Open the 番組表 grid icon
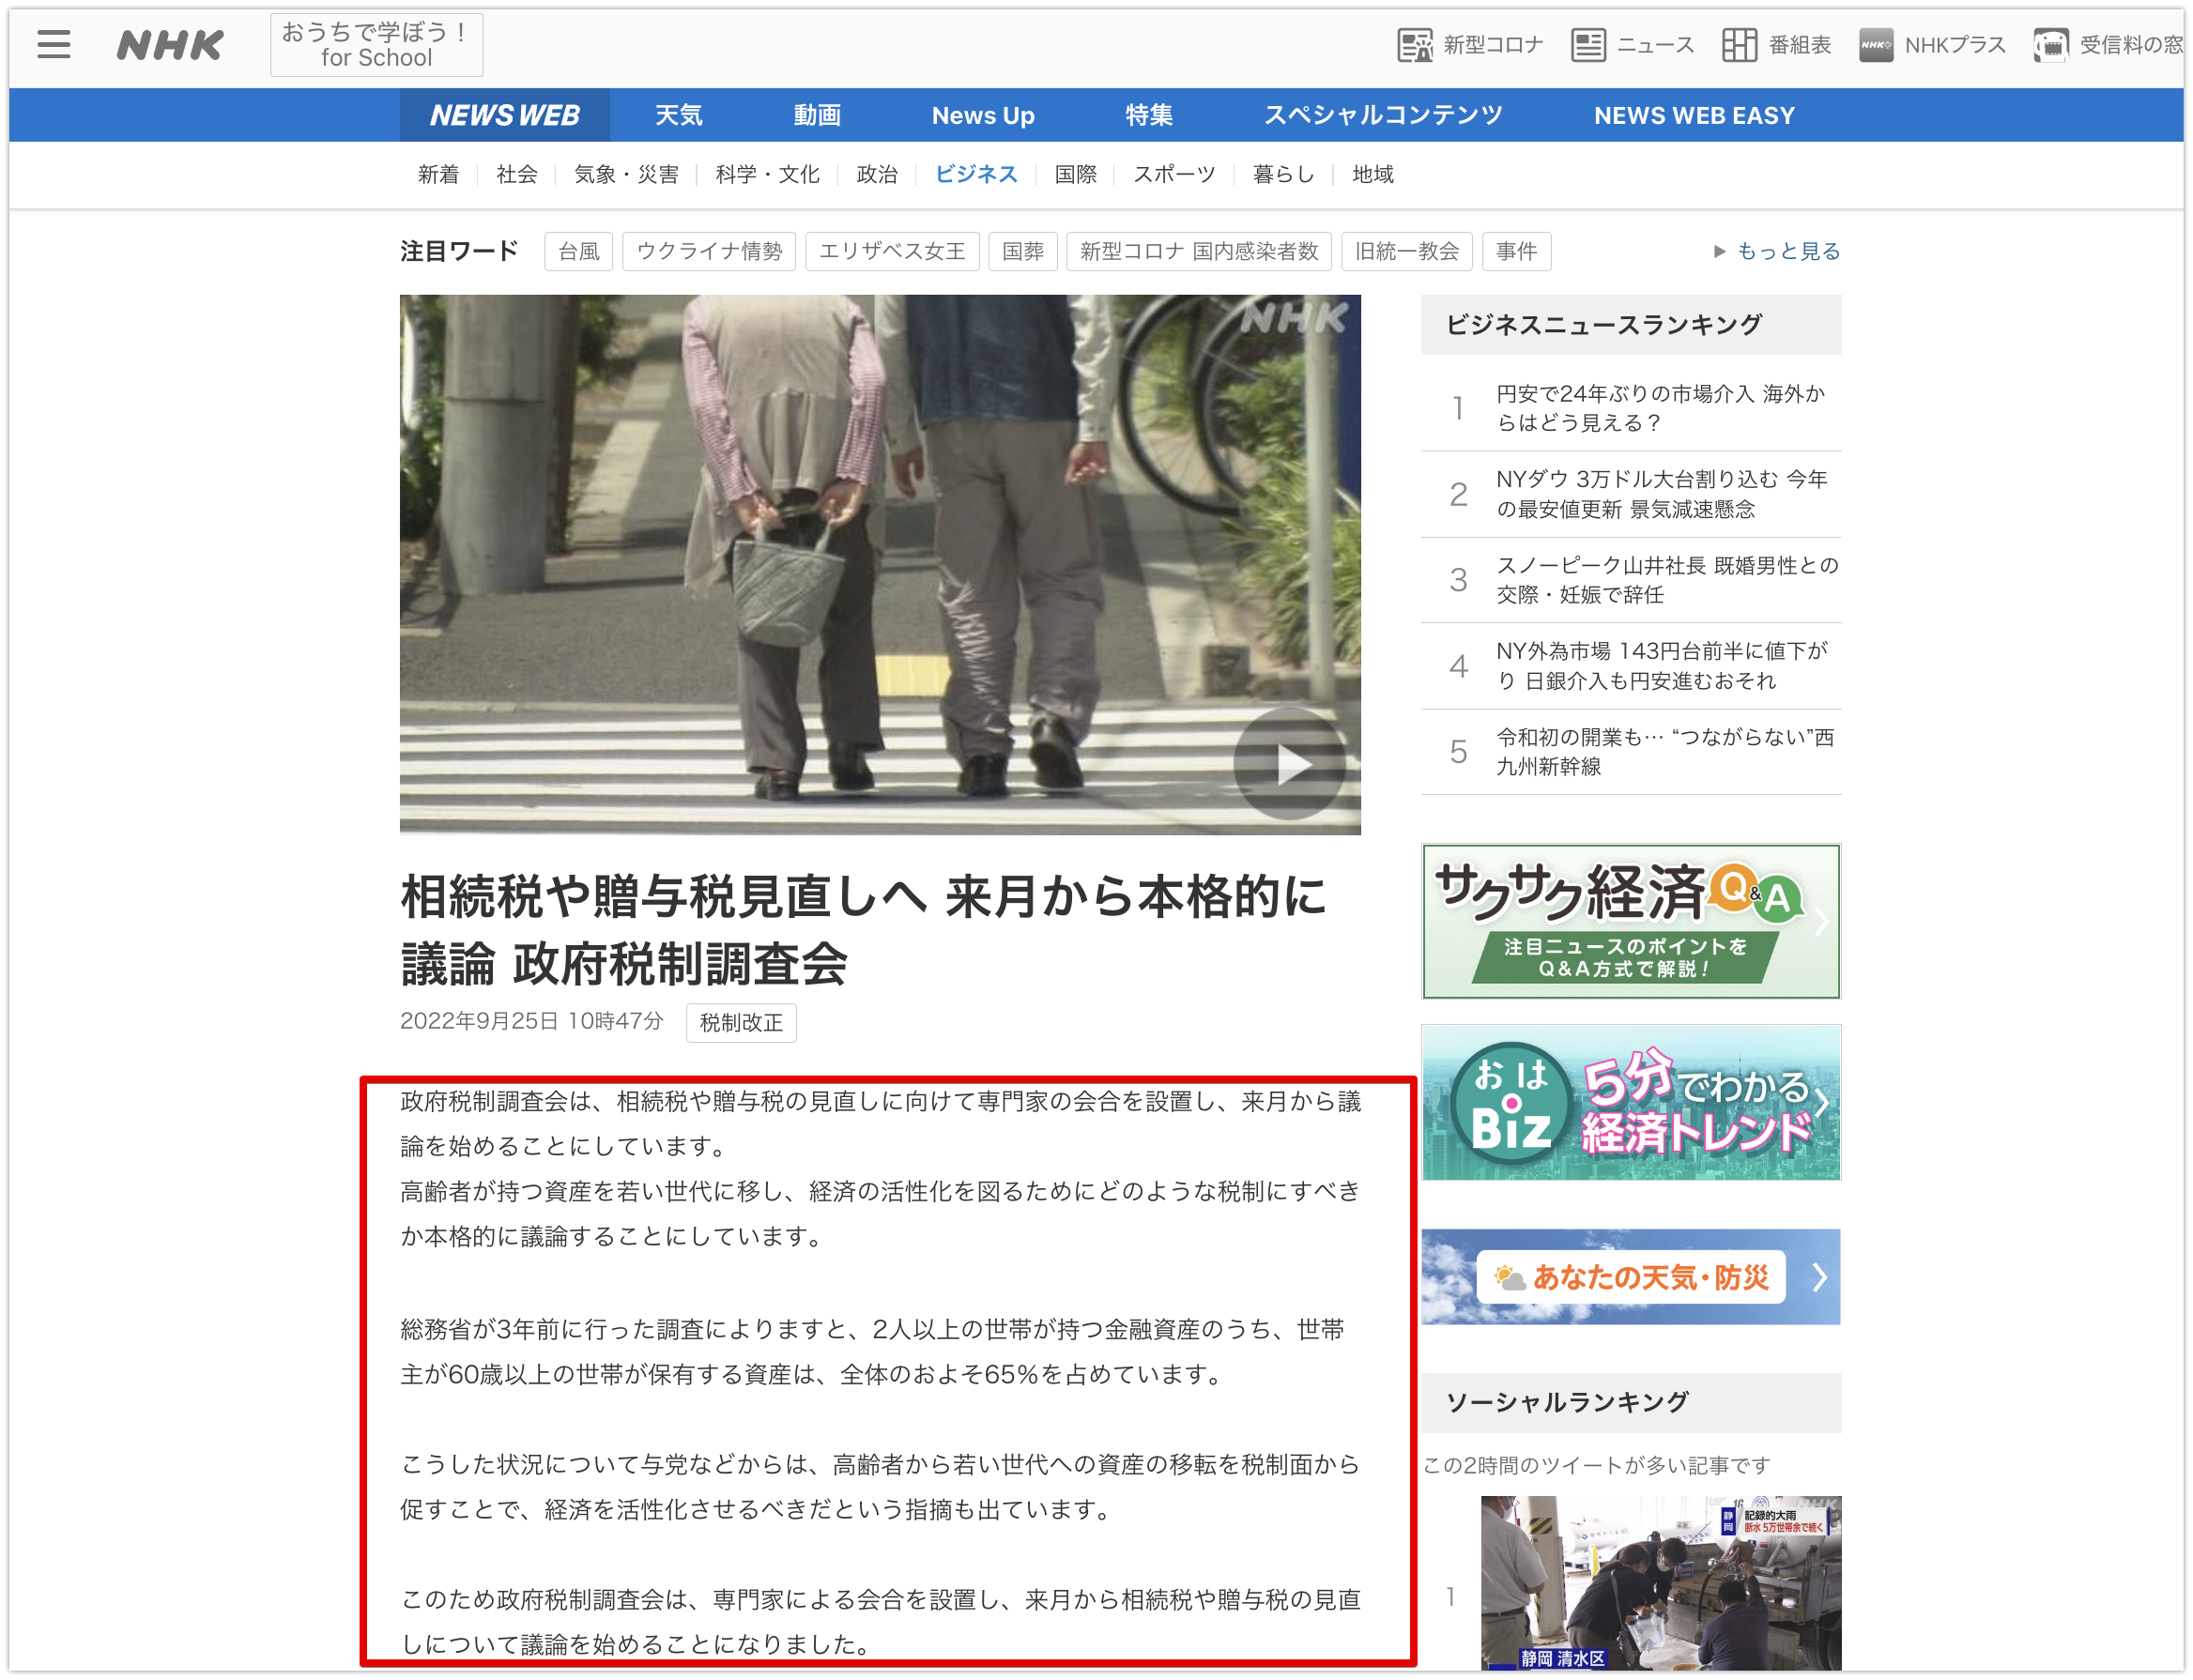 click(1777, 45)
